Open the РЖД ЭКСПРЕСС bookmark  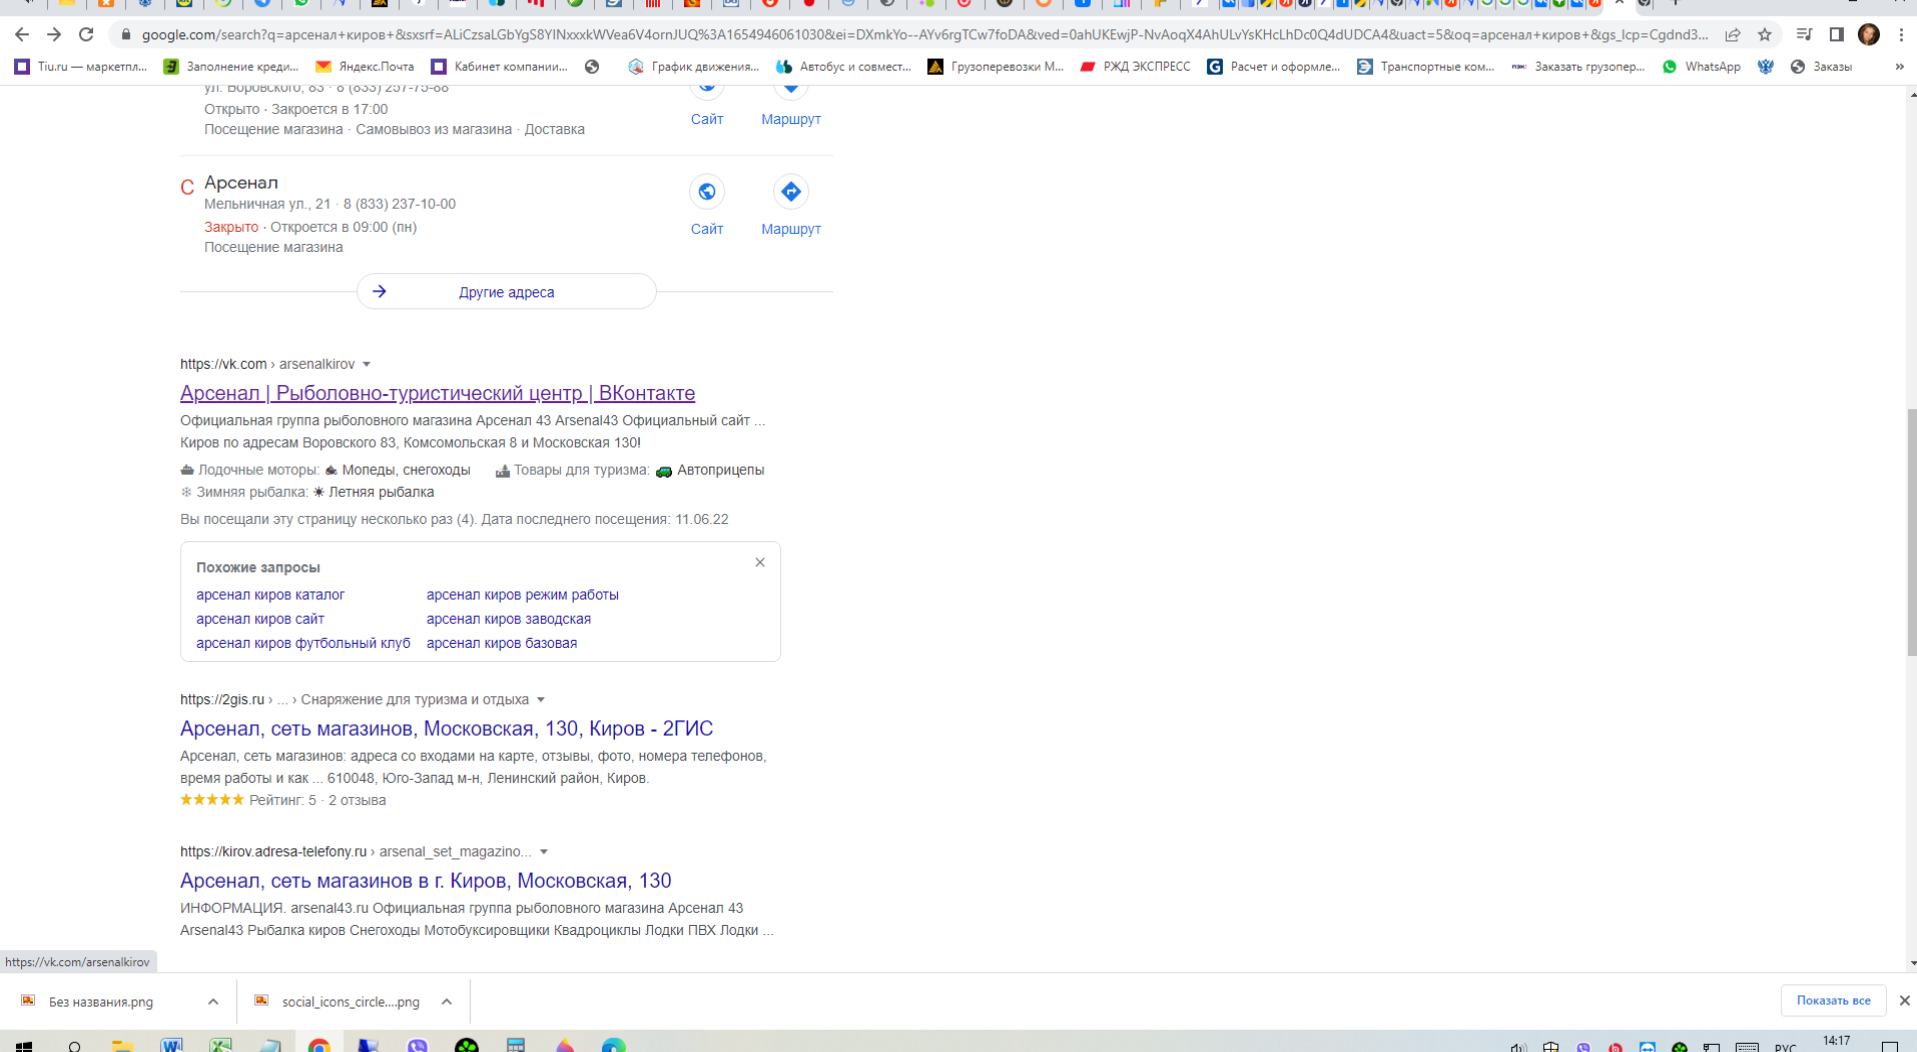1135,67
